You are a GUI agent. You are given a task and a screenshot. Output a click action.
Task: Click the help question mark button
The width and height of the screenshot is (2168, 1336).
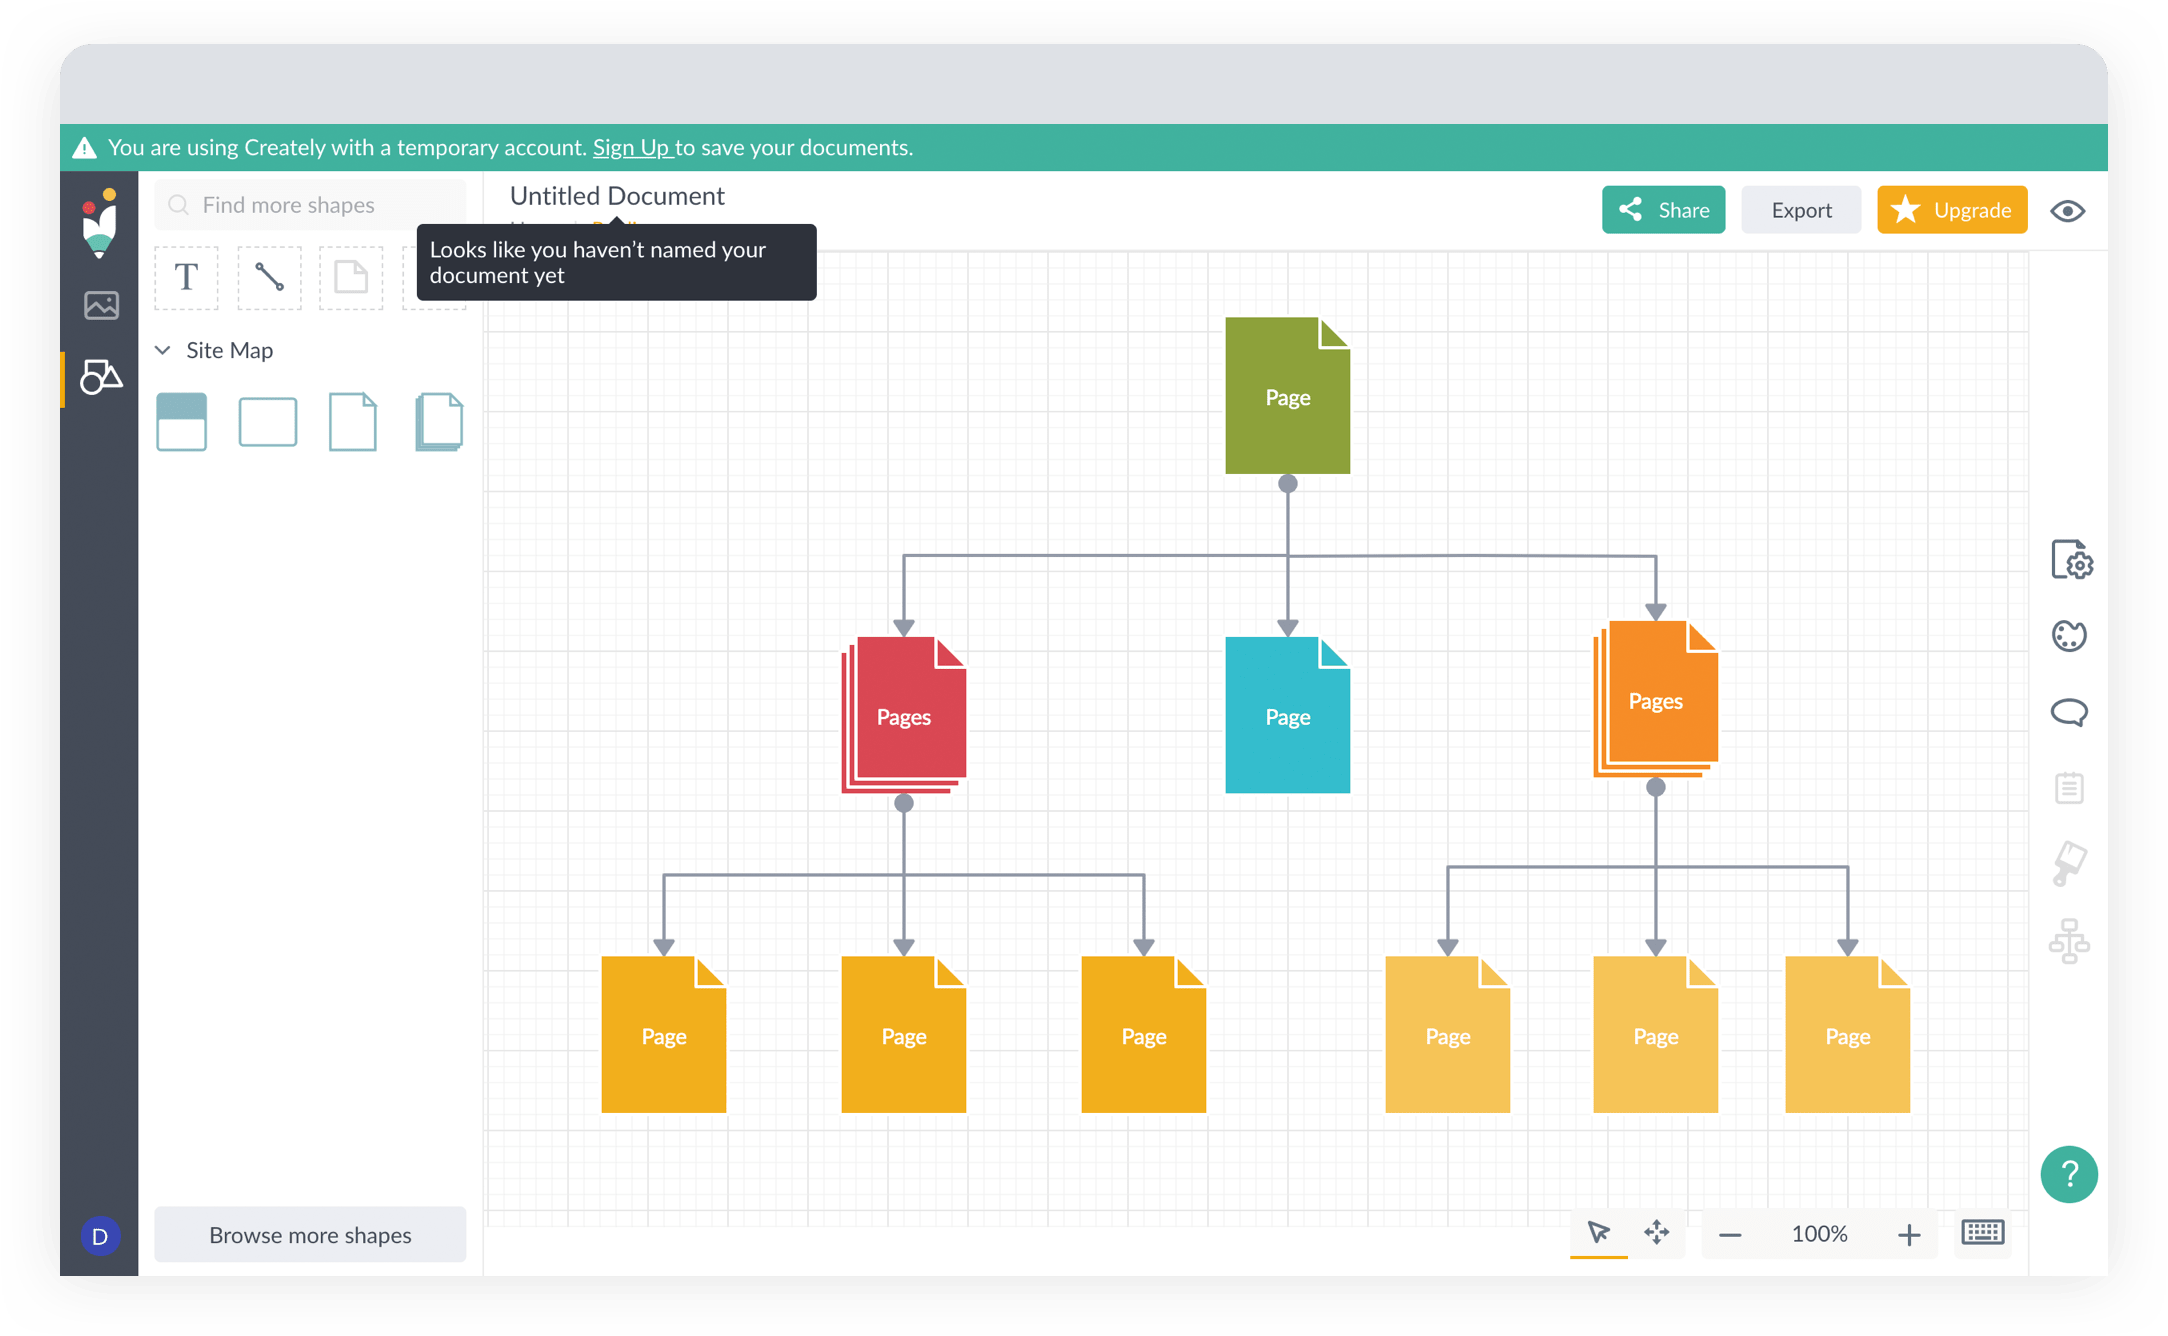(2069, 1174)
